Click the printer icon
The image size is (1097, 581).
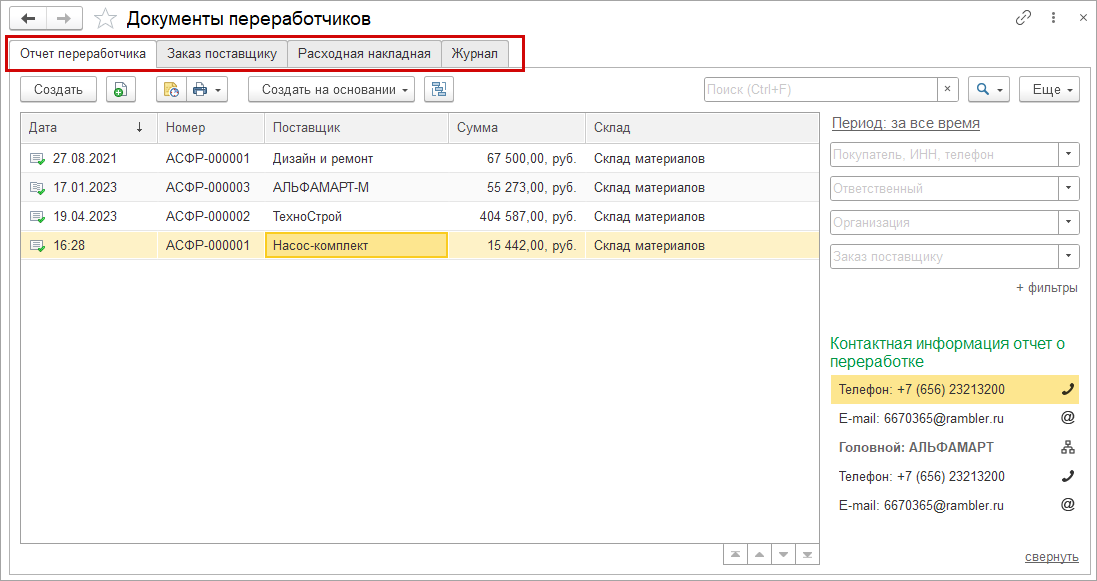point(199,90)
